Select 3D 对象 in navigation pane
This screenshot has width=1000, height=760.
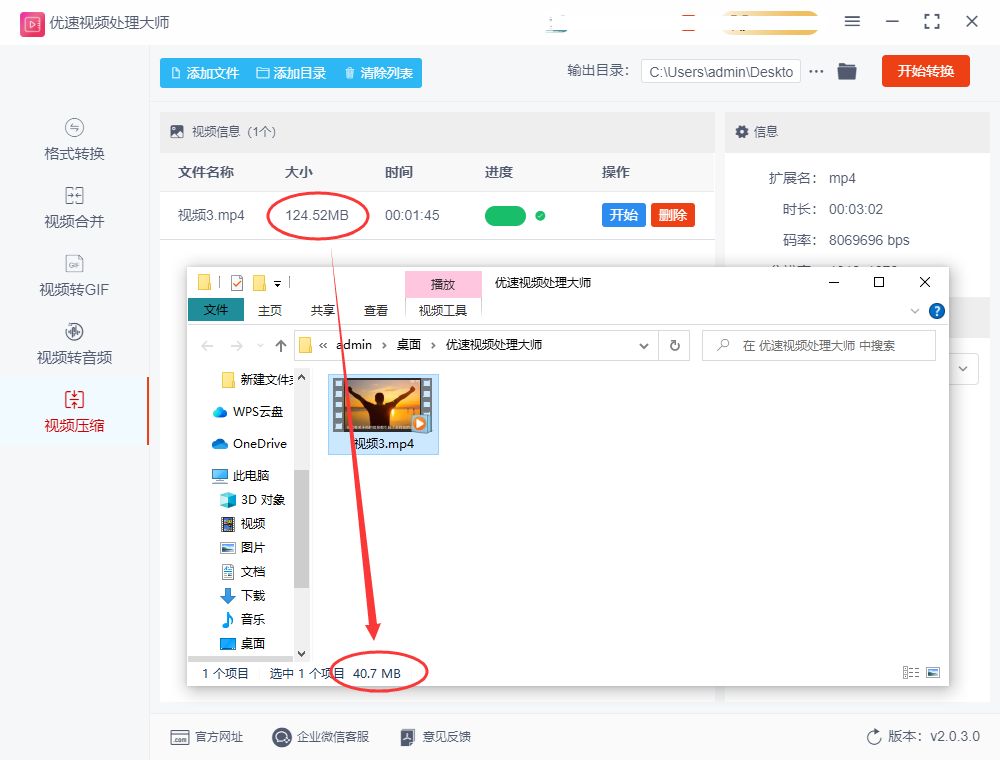pos(253,500)
